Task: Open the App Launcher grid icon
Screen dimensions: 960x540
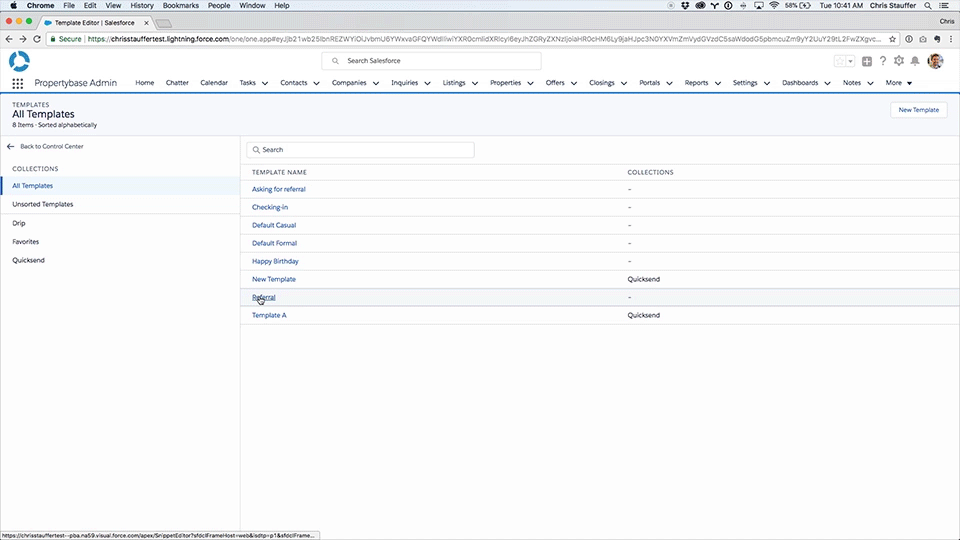Action: click(18, 83)
